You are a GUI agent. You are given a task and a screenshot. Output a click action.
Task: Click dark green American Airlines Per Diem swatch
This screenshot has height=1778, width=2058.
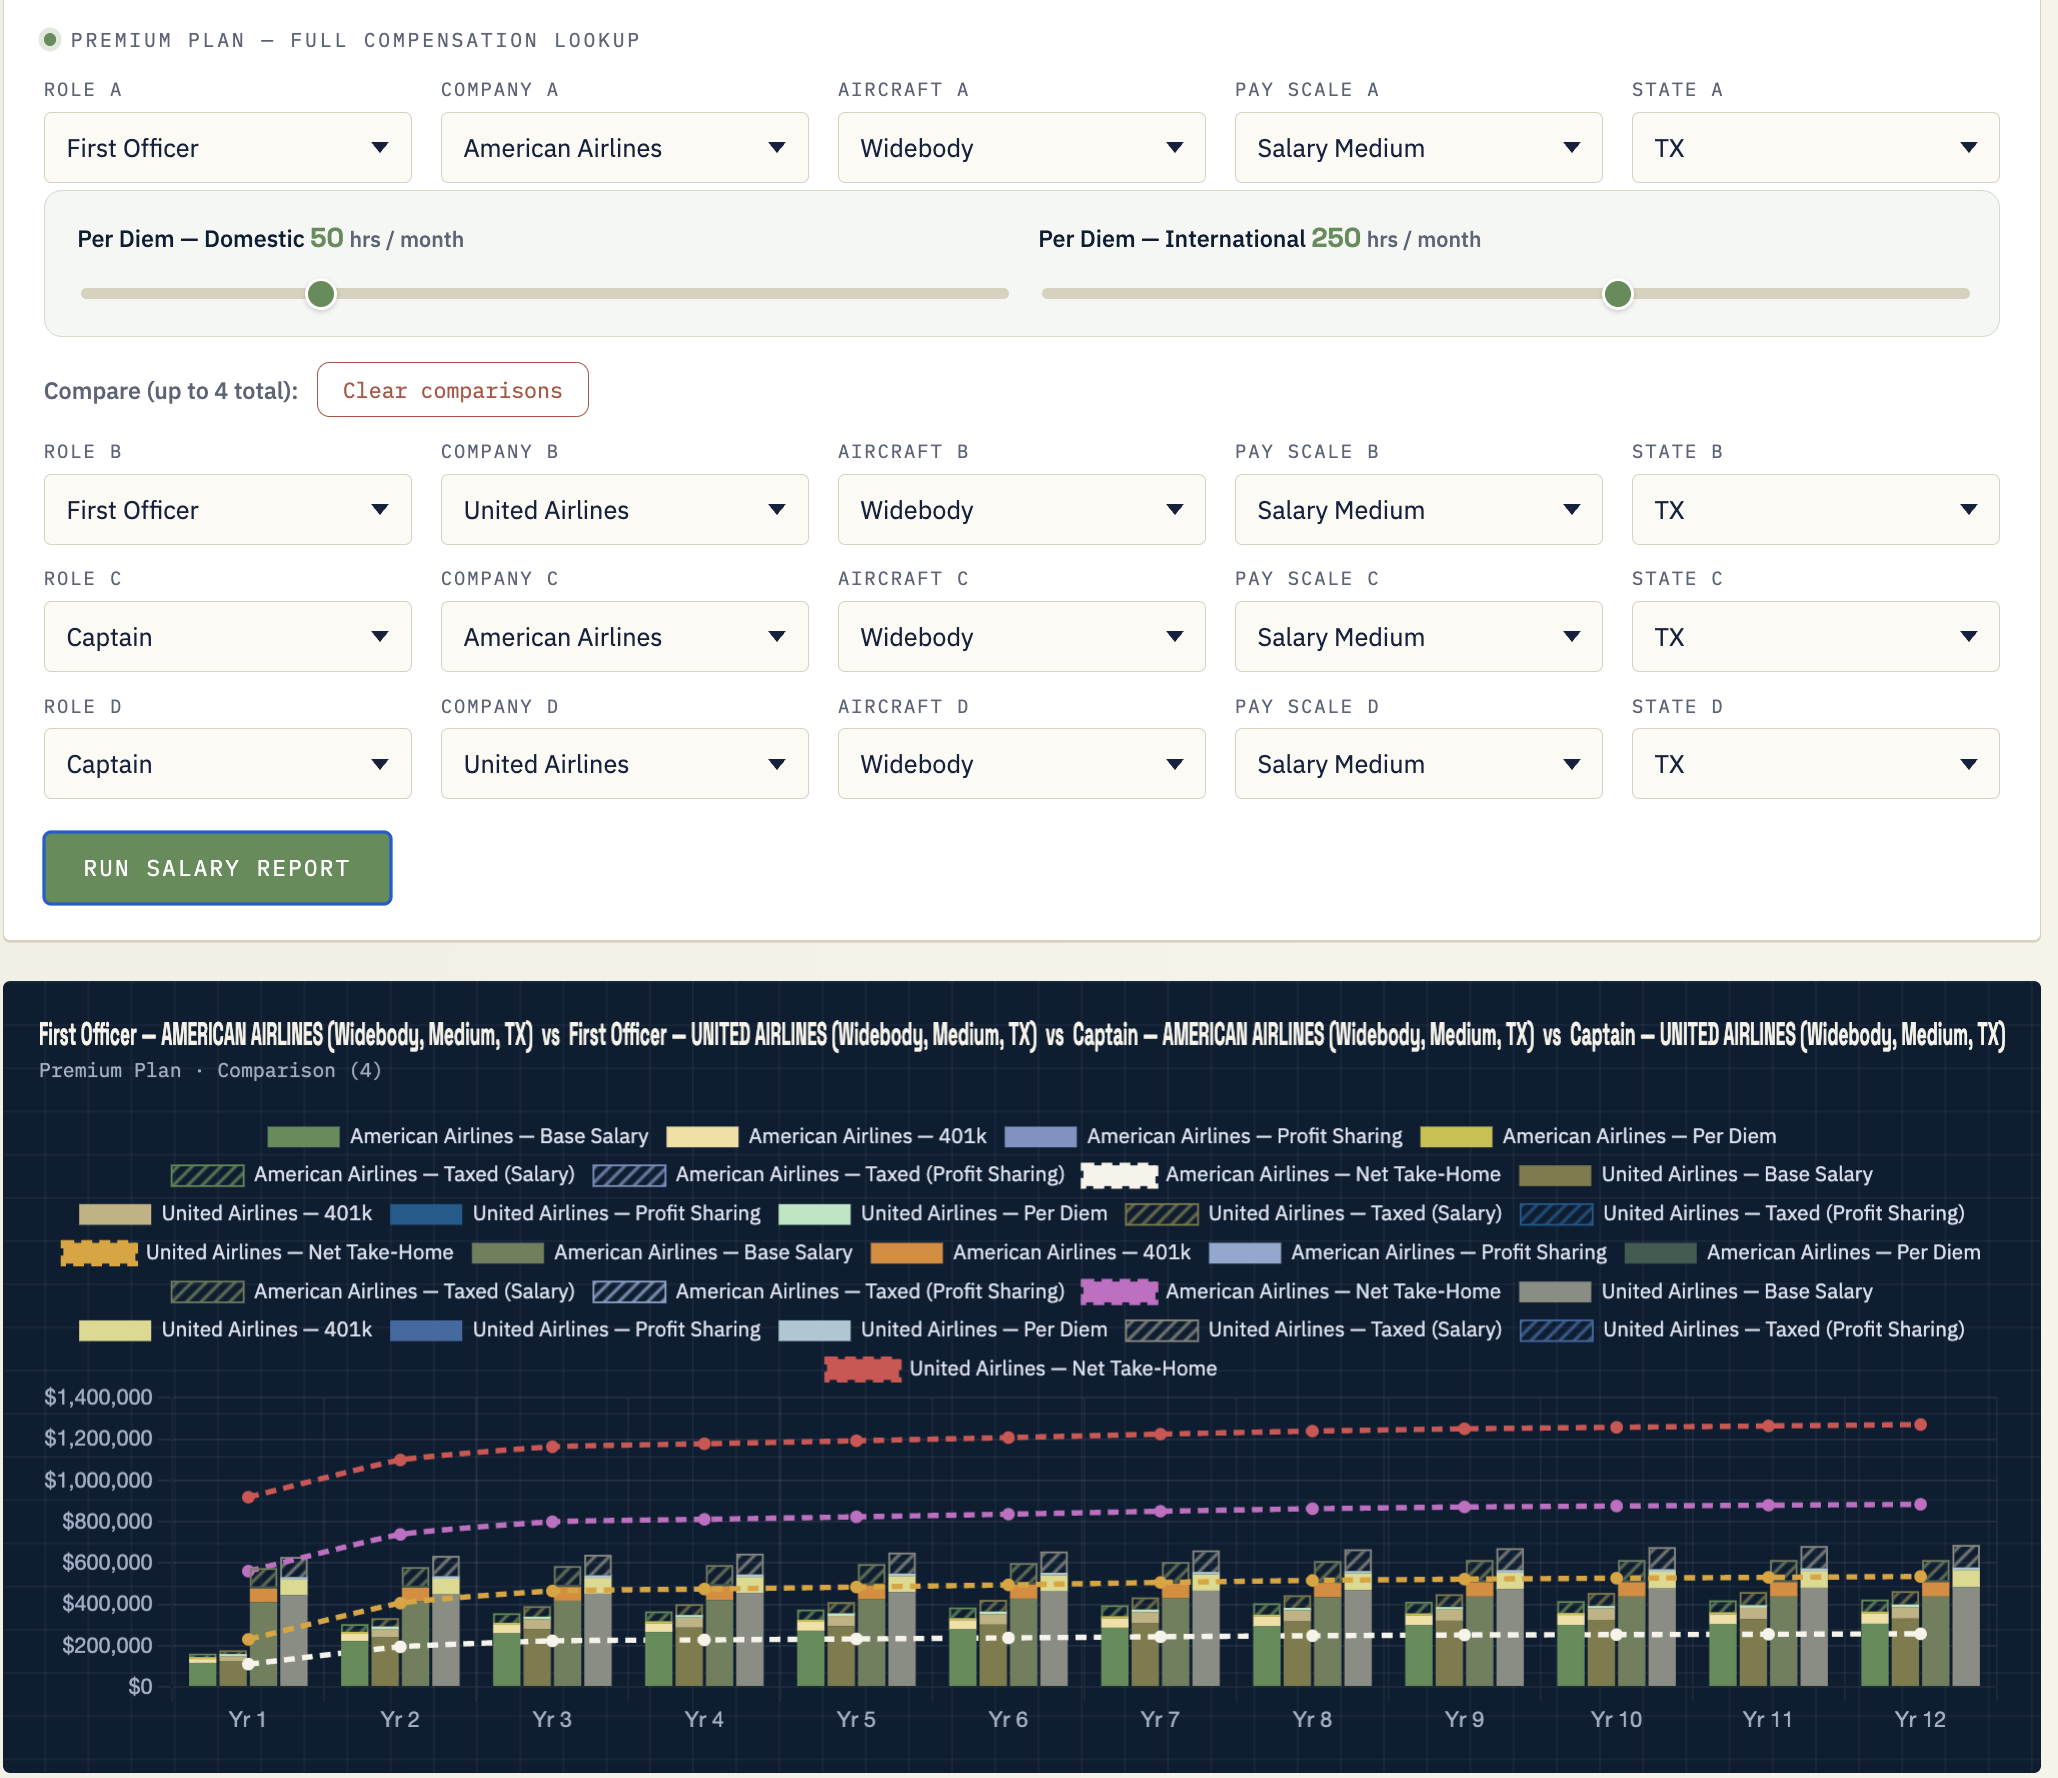point(1661,1253)
